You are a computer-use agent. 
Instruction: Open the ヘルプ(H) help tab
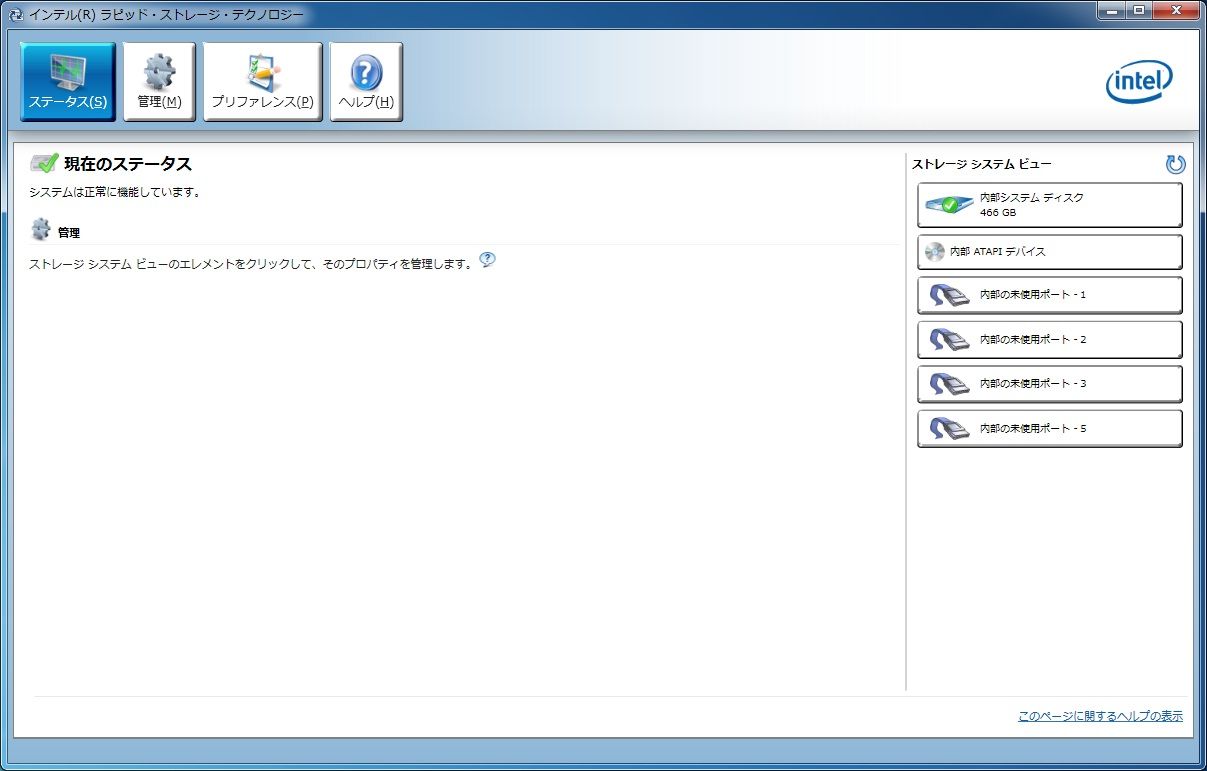pos(366,82)
